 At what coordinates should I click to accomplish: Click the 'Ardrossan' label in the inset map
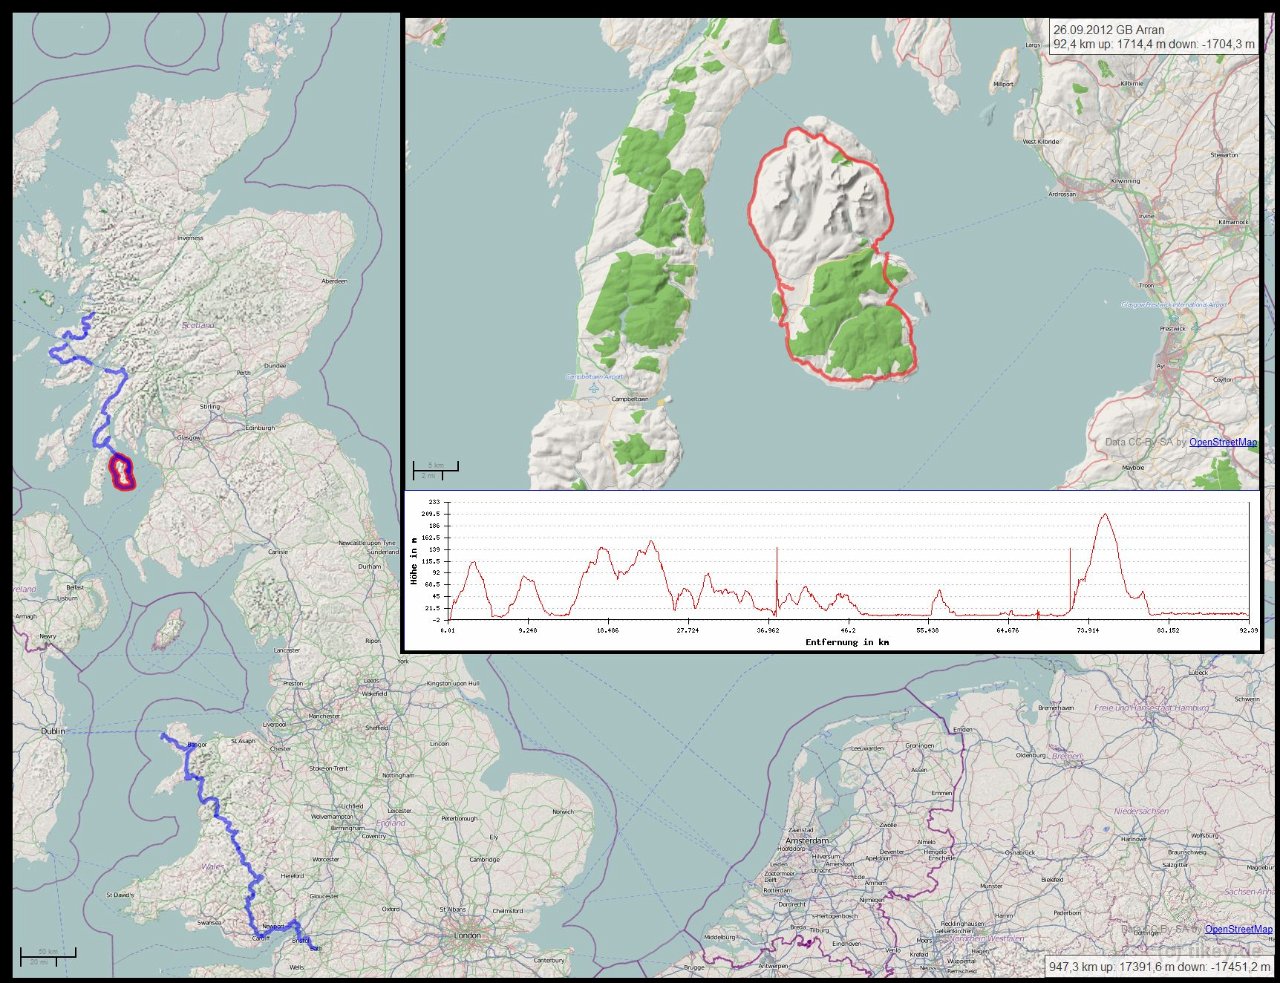coord(1062,194)
